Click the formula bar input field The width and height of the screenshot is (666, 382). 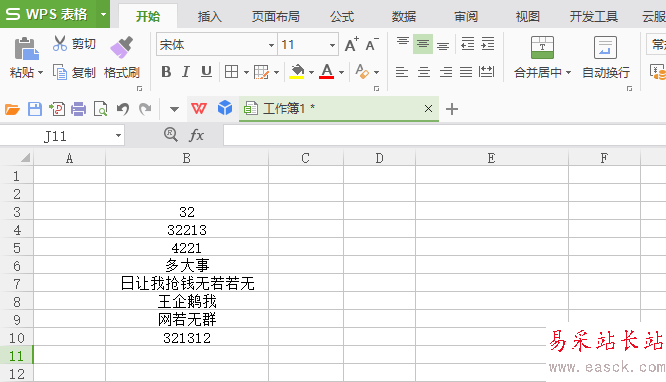tap(444, 136)
